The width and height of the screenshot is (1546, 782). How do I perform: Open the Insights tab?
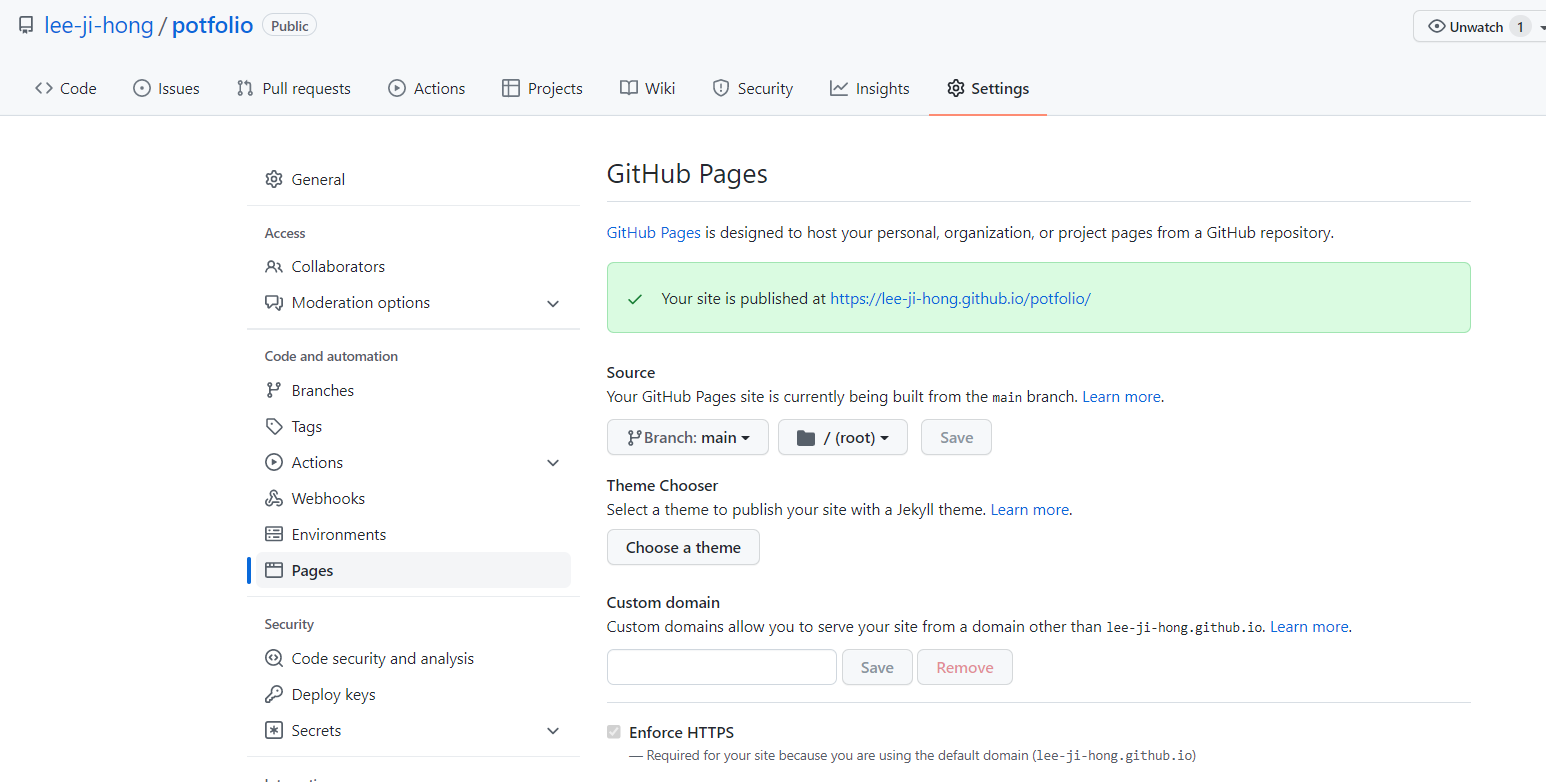pyautogui.click(x=869, y=88)
